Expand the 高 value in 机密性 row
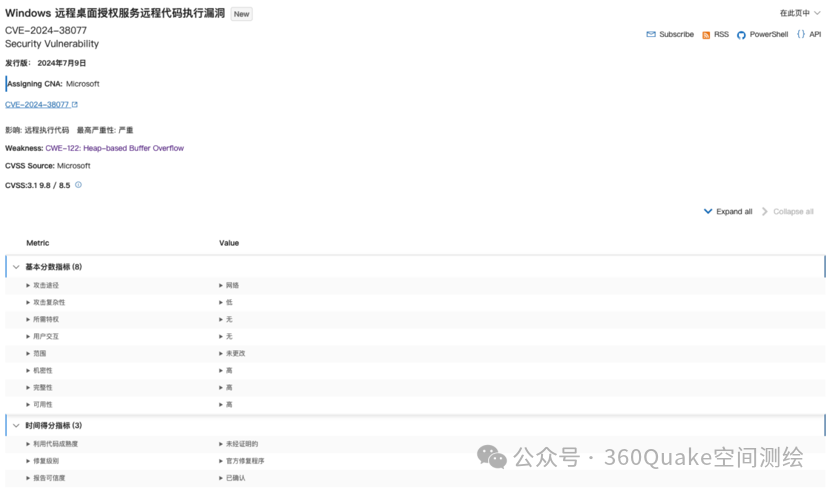 click(225, 370)
